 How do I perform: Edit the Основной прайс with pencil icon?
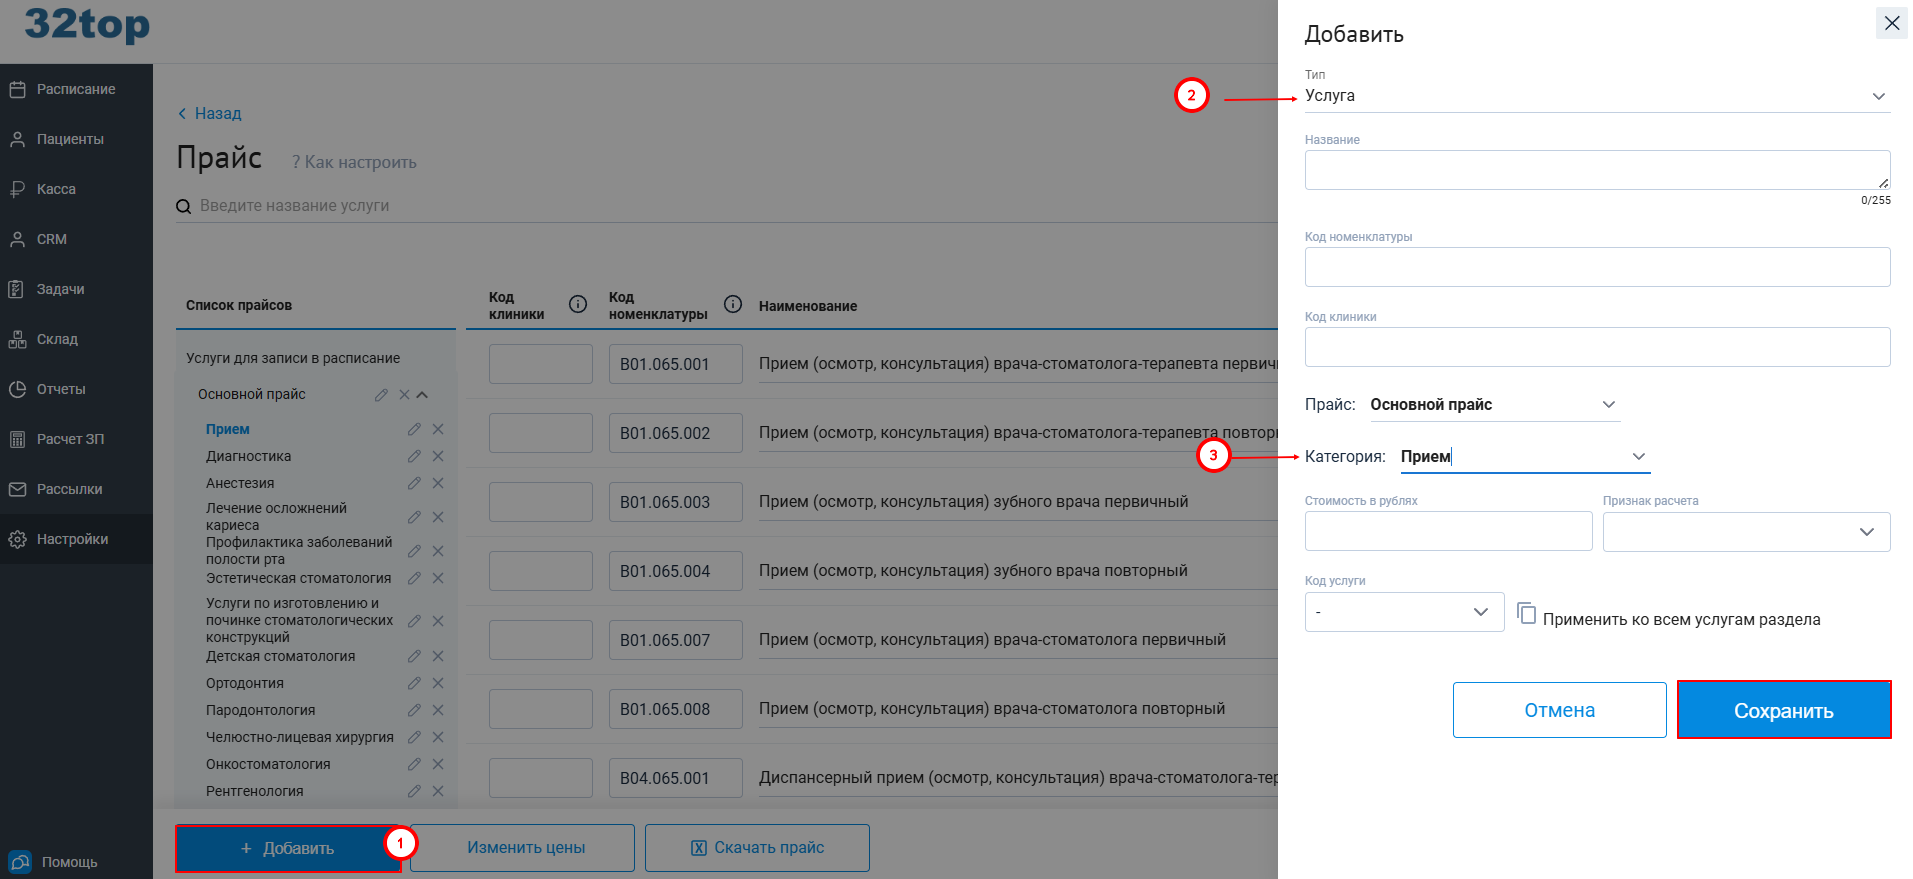381,395
